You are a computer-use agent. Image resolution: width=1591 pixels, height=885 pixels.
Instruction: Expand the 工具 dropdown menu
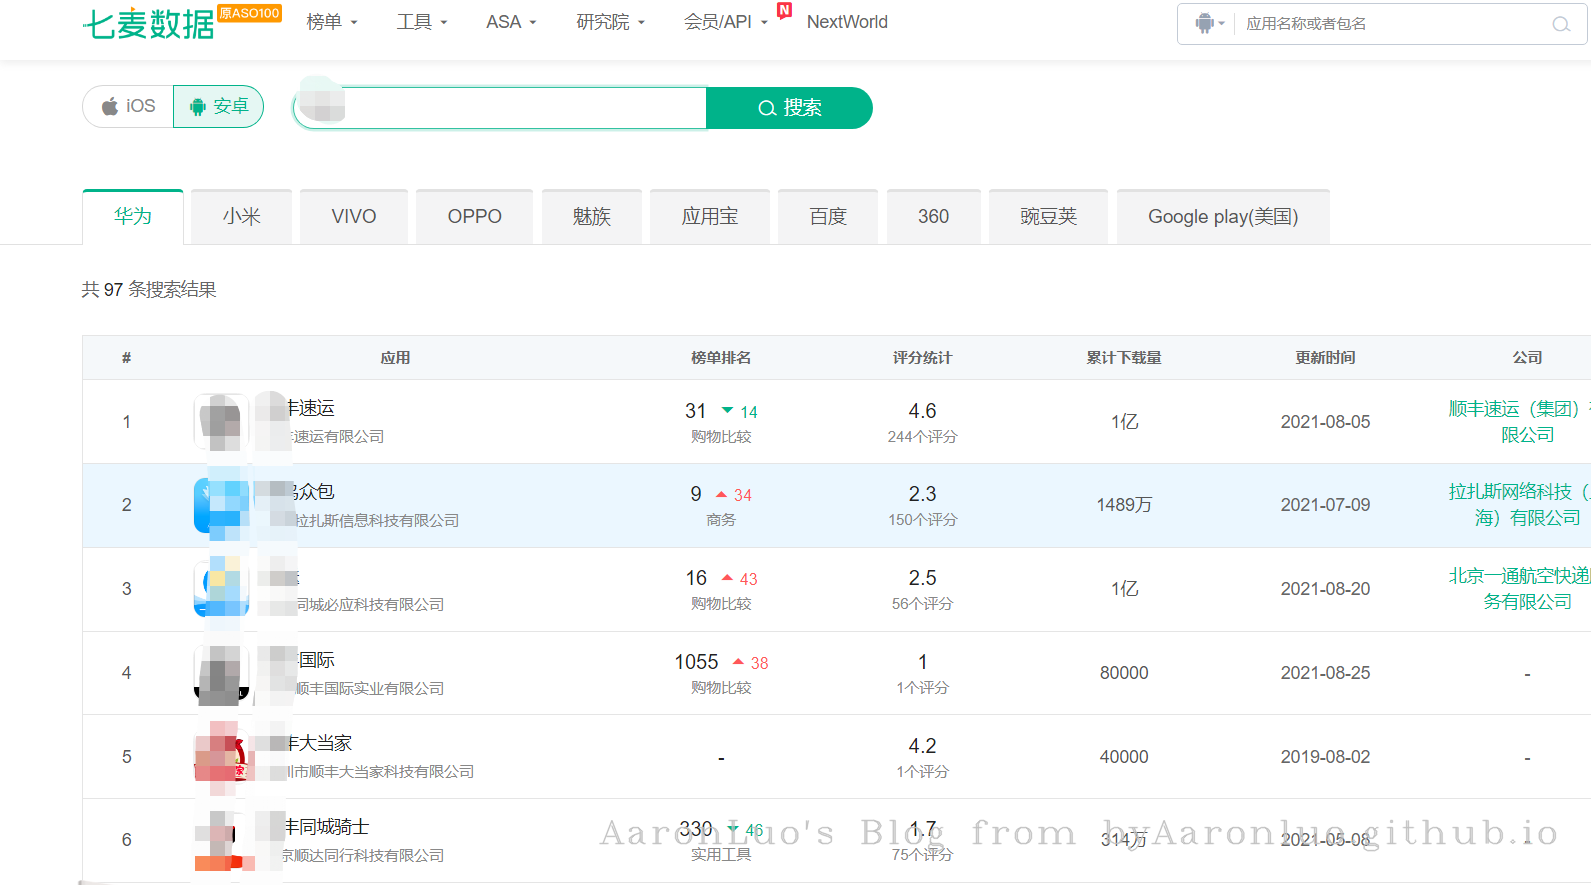(x=421, y=22)
